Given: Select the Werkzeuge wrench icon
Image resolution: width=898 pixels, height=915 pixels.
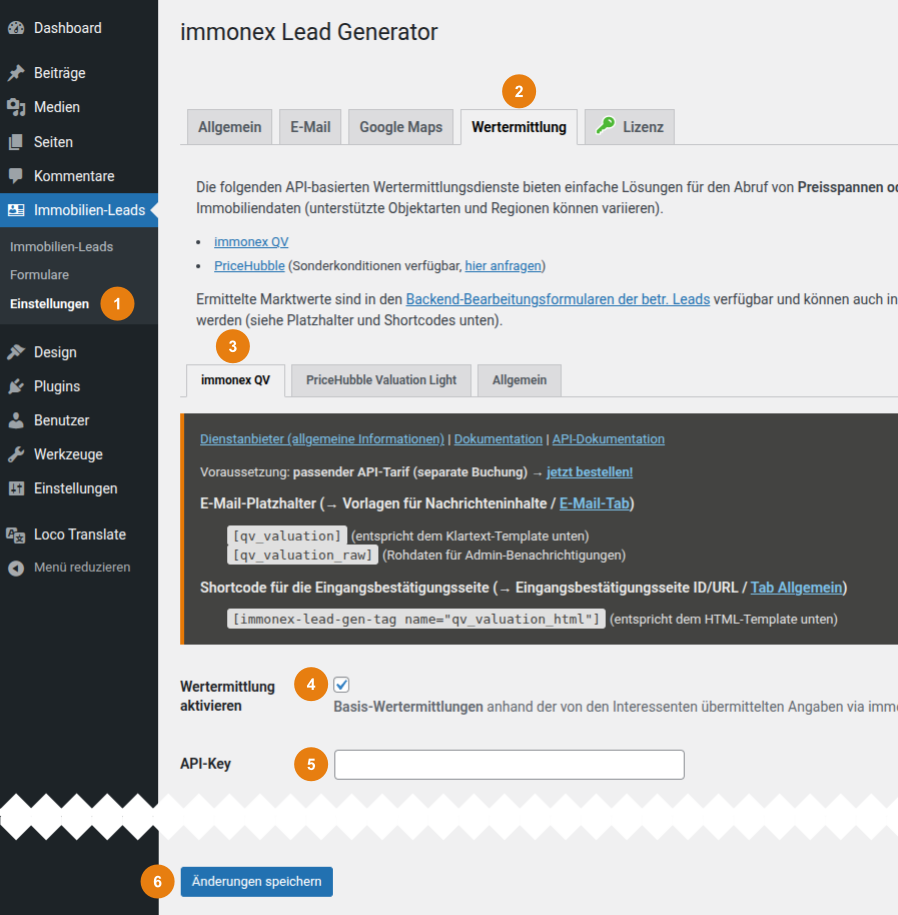Looking at the screenshot, I should pyautogui.click(x=16, y=454).
